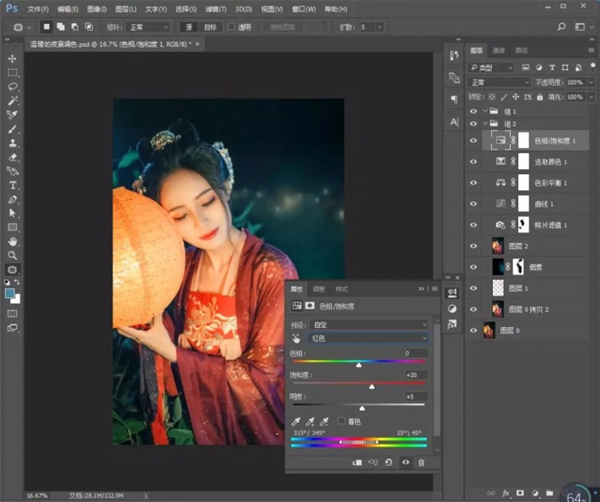Click the Zoom tool in the toolbar
The image size is (600, 502).
click(x=13, y=255)
